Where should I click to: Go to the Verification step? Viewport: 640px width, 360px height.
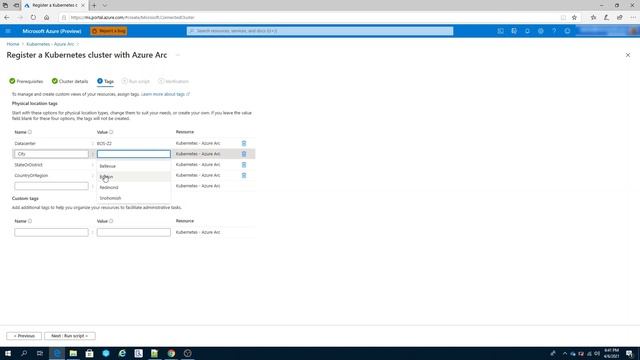point(173,81)
